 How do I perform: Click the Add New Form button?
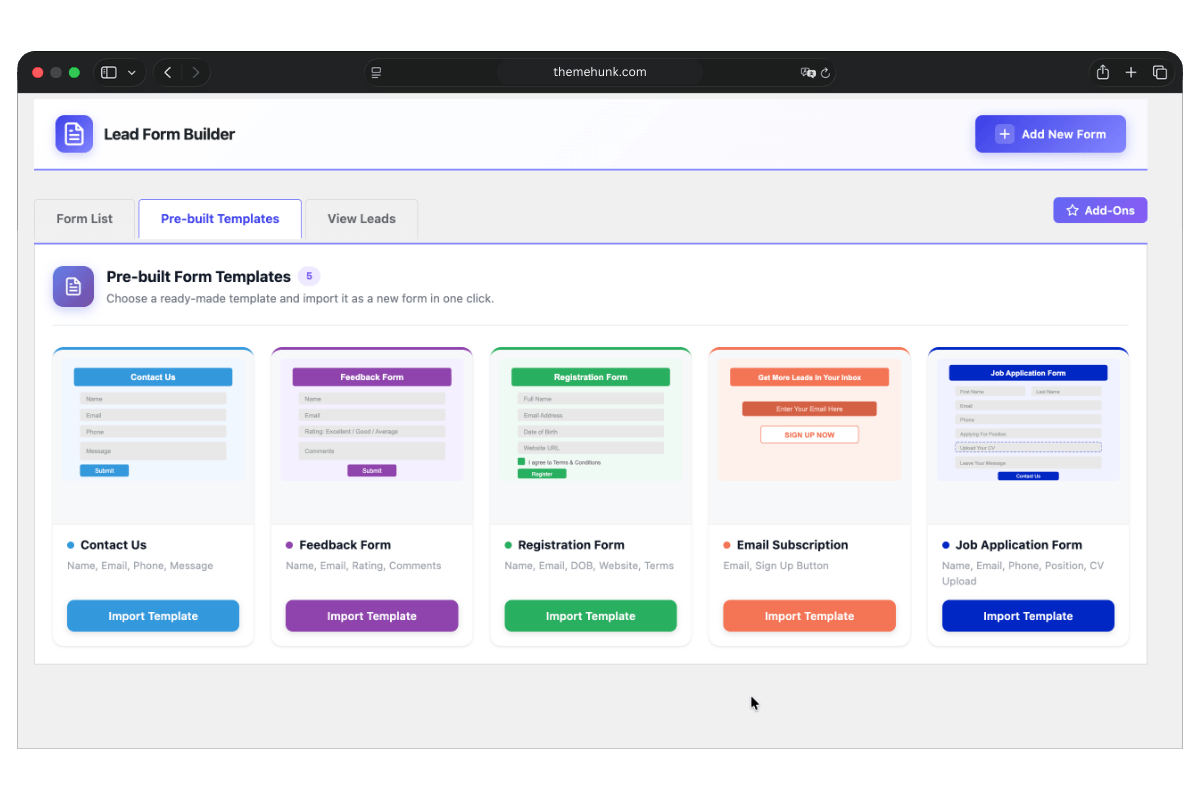(x=1050, y=134)
